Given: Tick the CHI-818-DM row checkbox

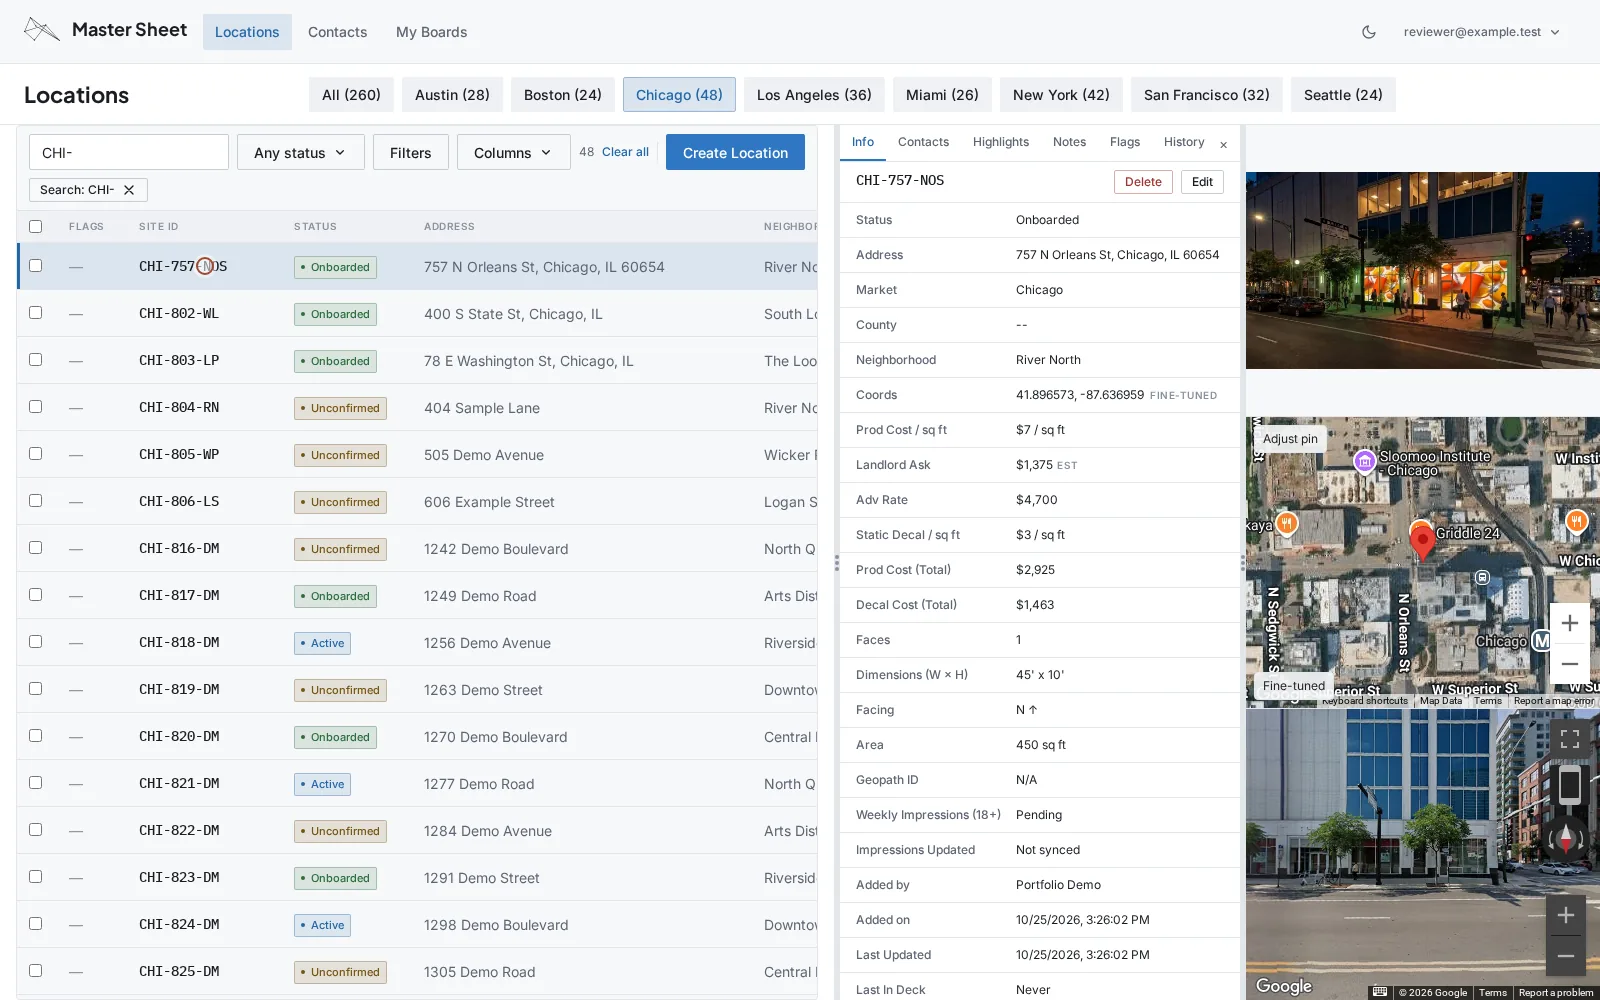Looking at the screenshot, I should 36,642.
